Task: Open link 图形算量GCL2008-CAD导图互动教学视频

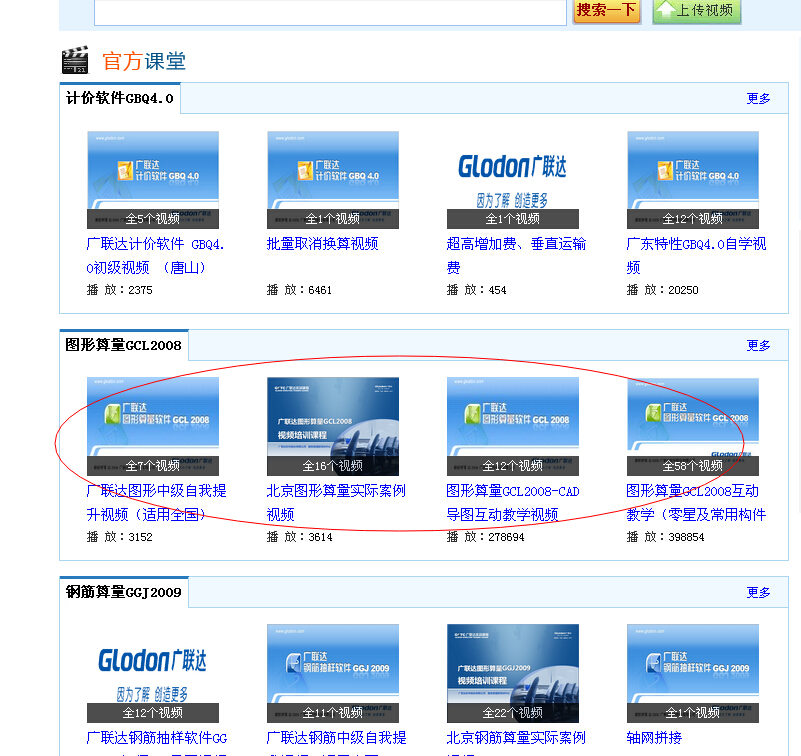Action: (x=513, y=502)
